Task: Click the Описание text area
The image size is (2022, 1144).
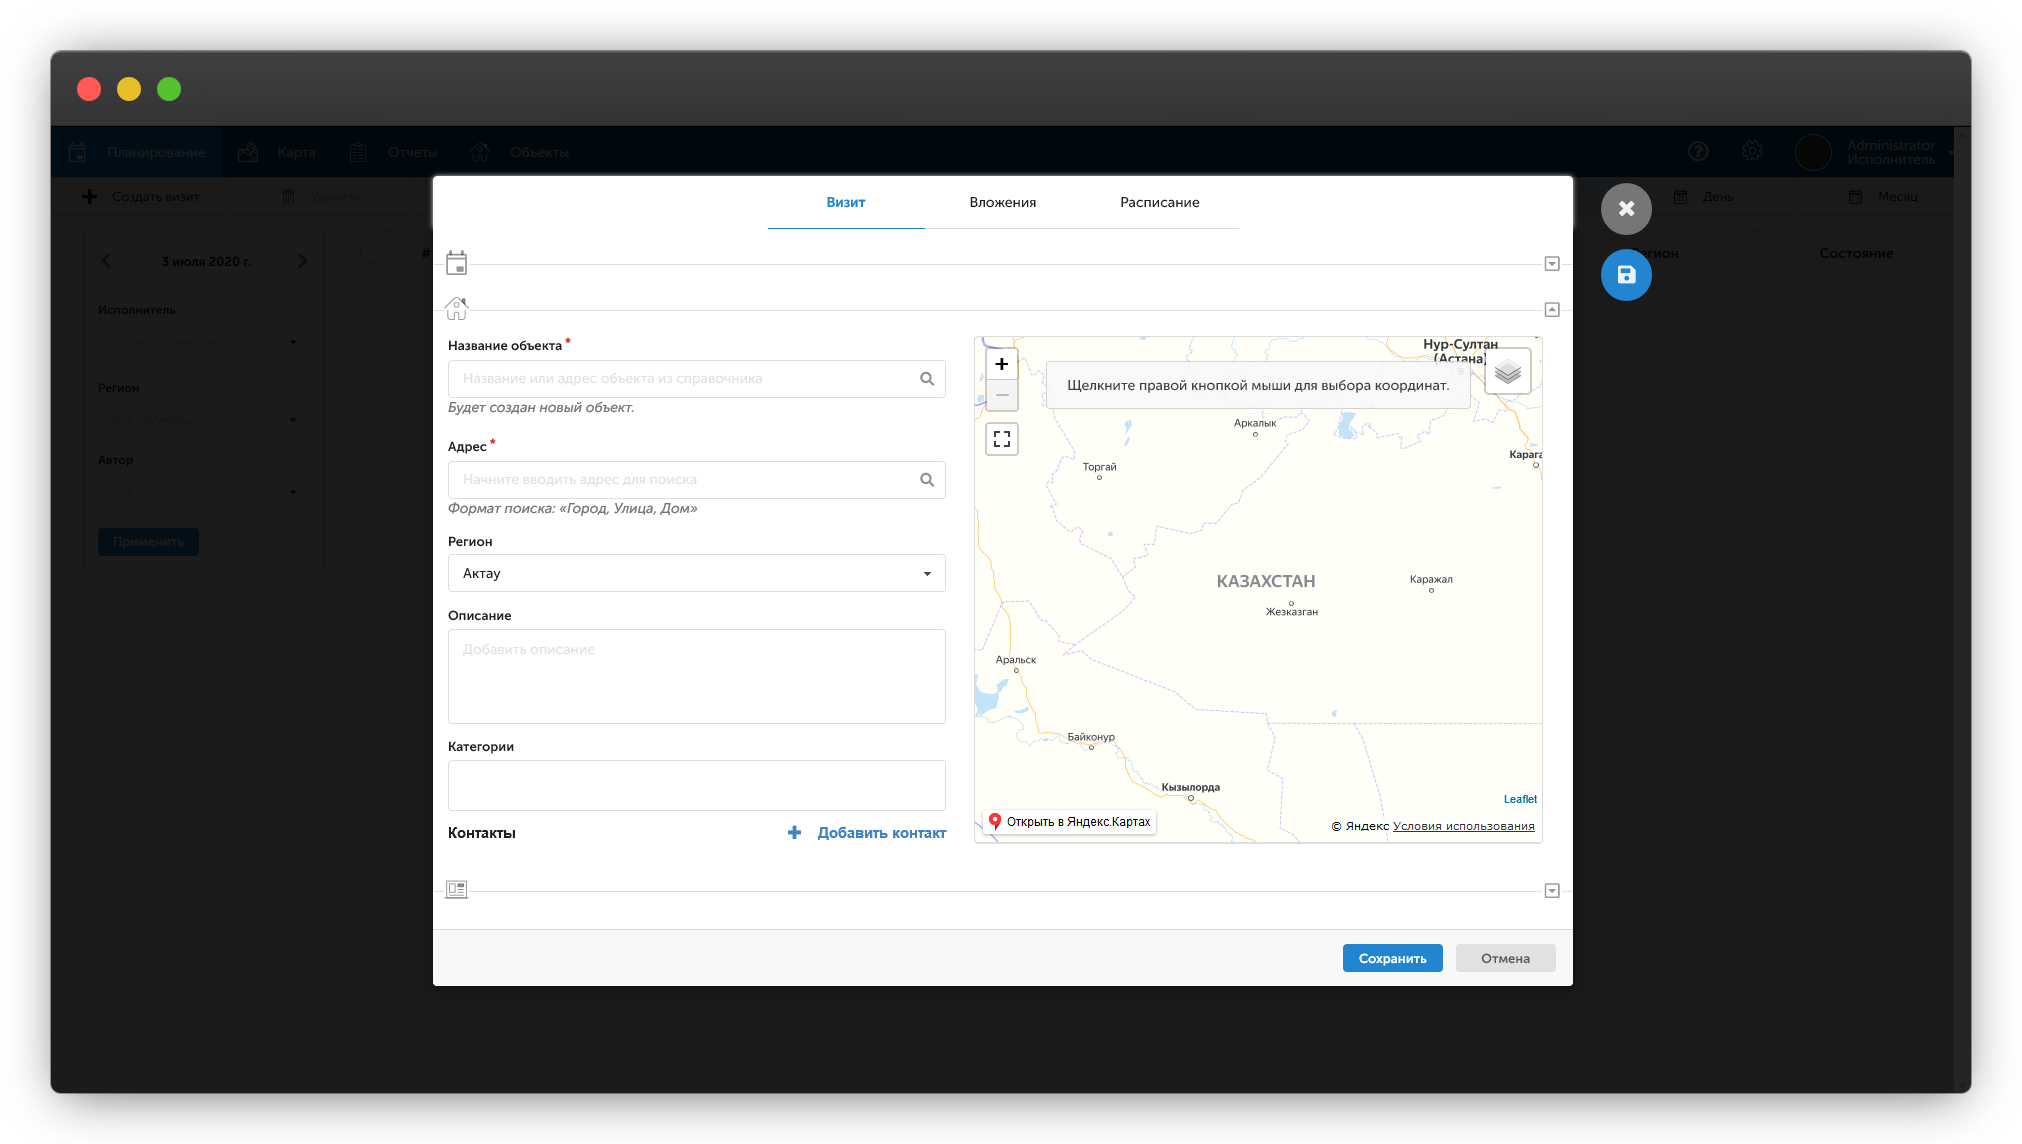Action: coord(697,676)
